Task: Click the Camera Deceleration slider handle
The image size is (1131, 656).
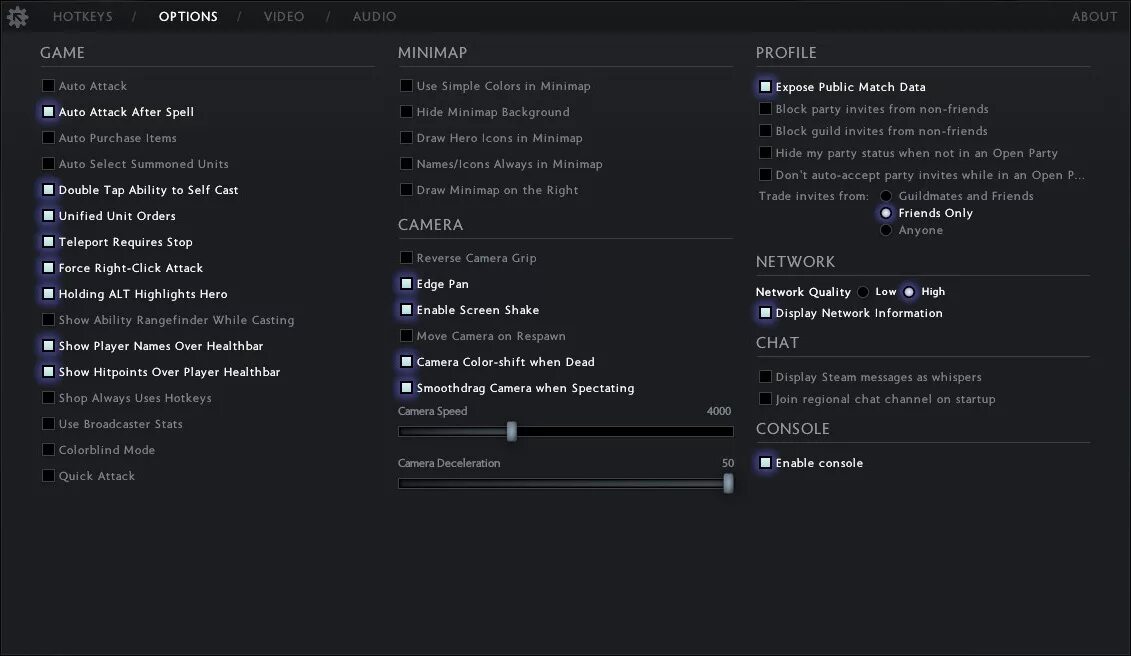Action: coord(728,483)
